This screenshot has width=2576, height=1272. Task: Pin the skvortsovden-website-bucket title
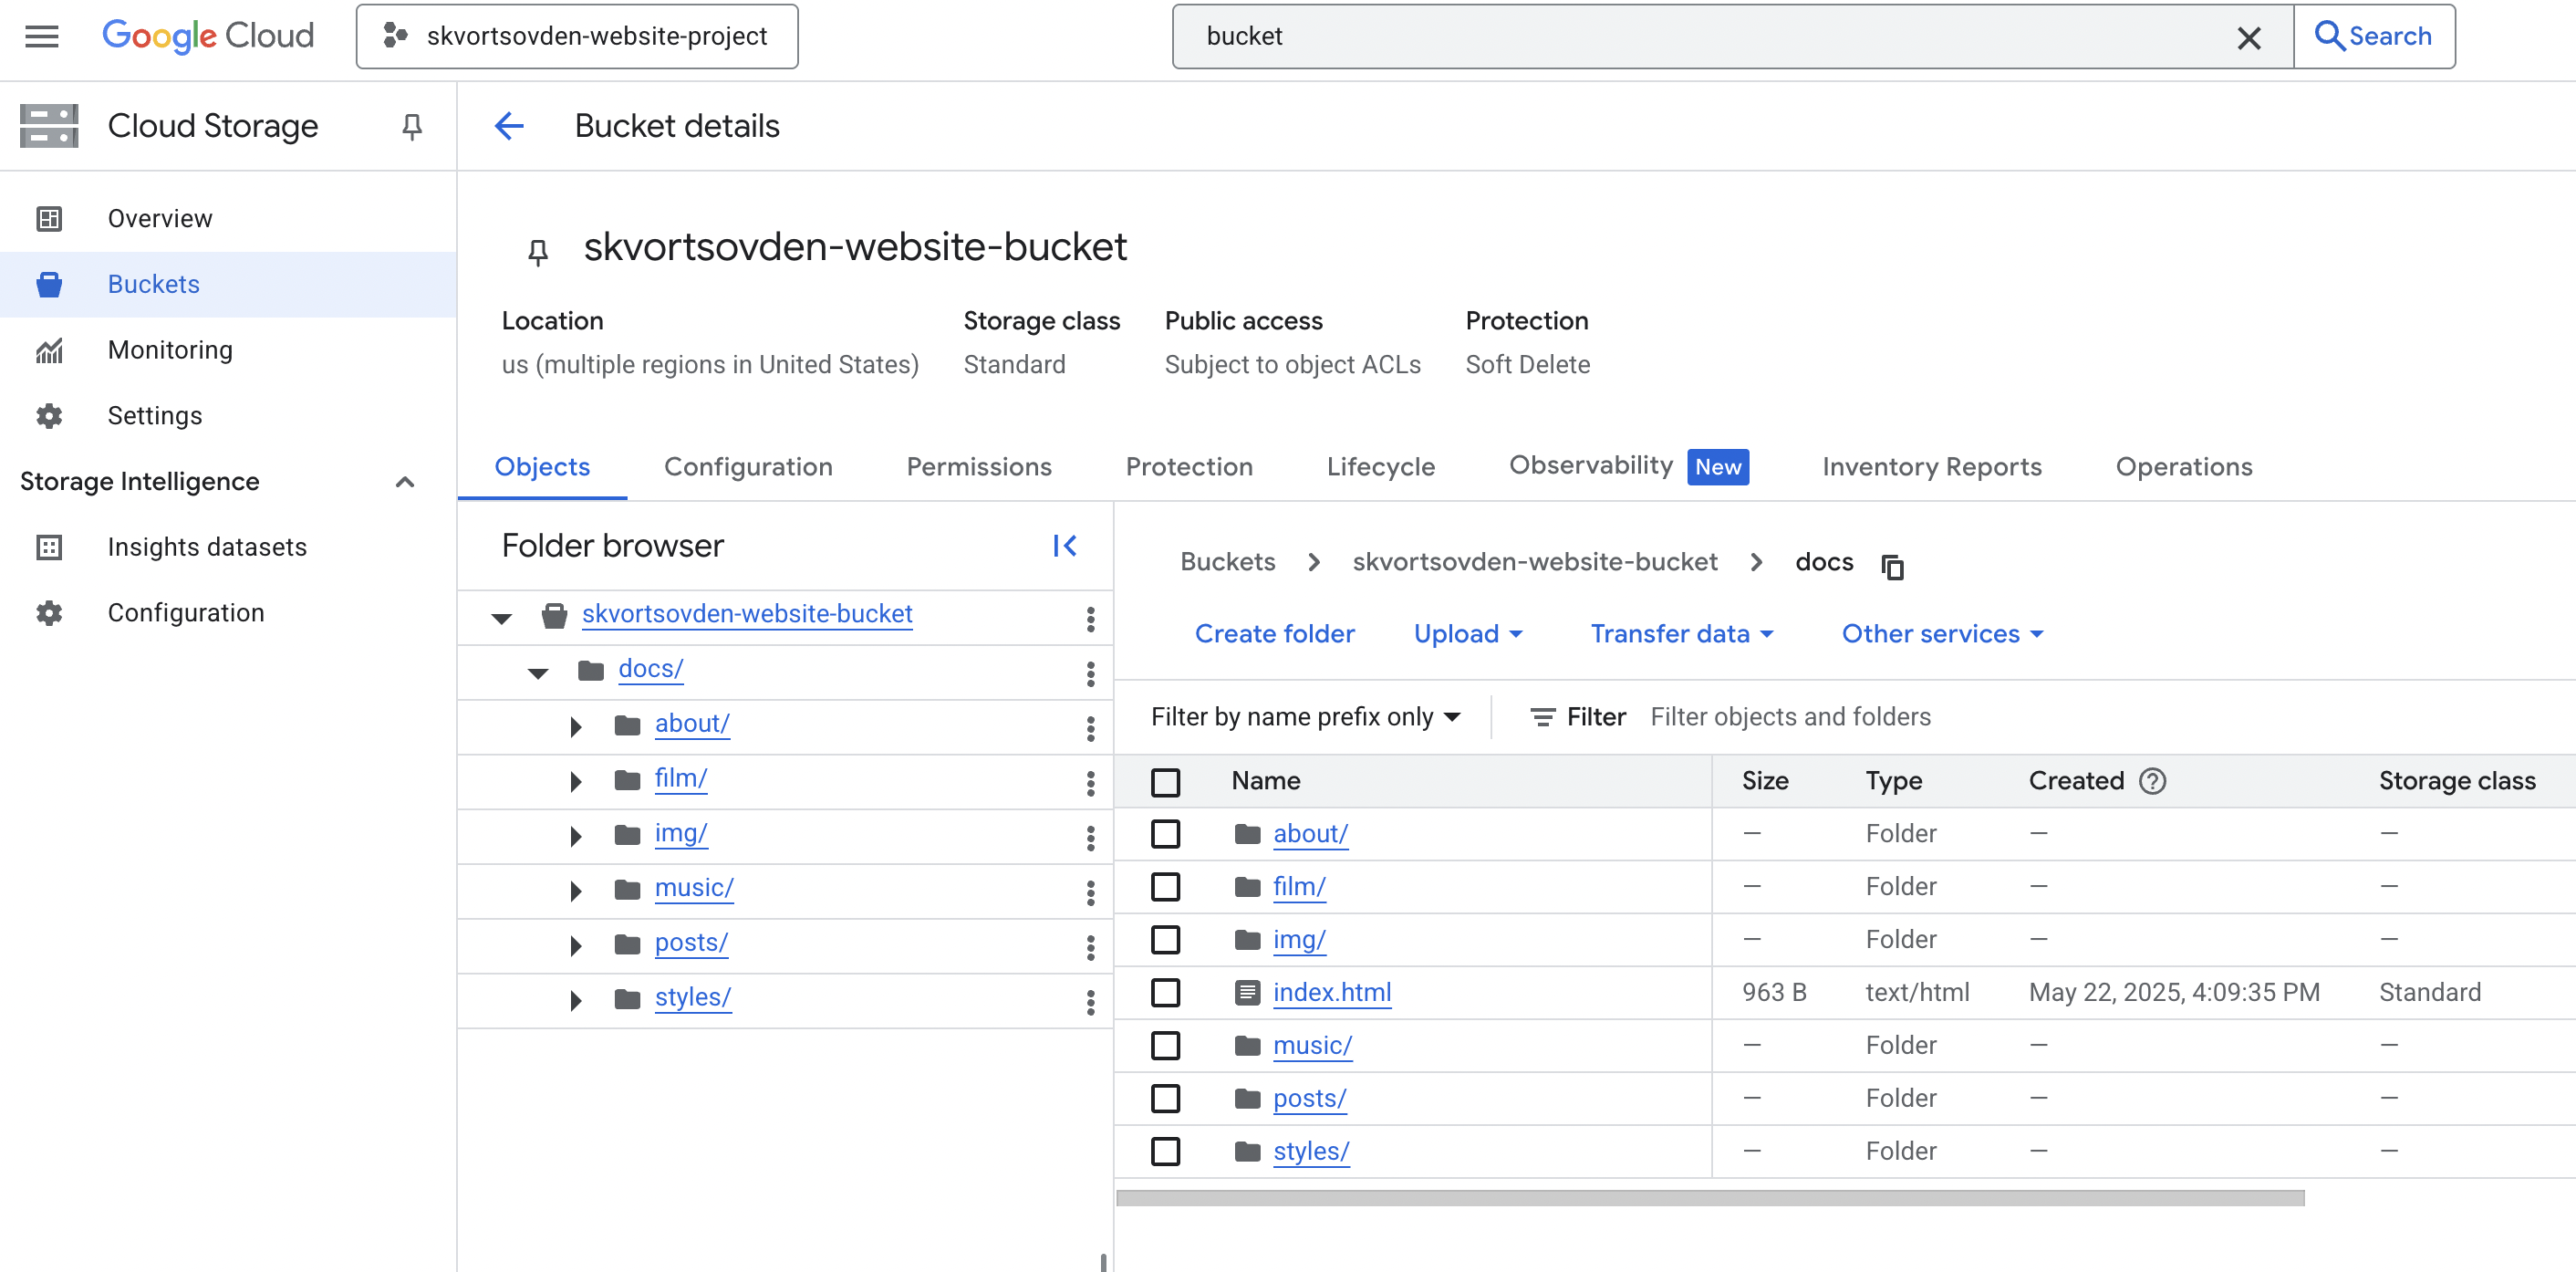click(538, 251)
